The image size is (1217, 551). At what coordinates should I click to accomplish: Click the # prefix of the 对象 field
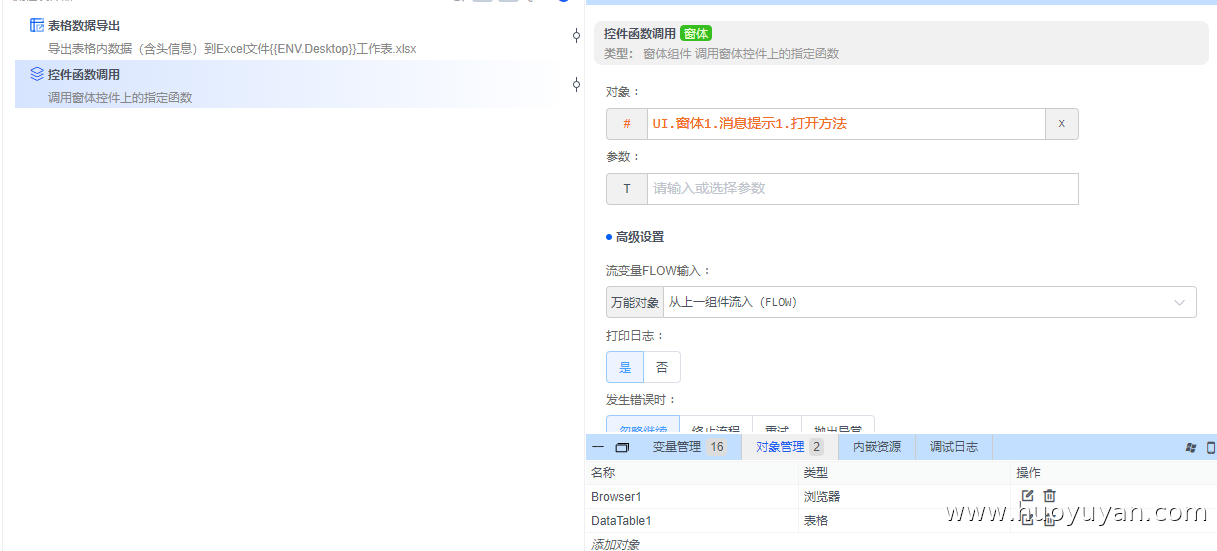pos(627,124)
